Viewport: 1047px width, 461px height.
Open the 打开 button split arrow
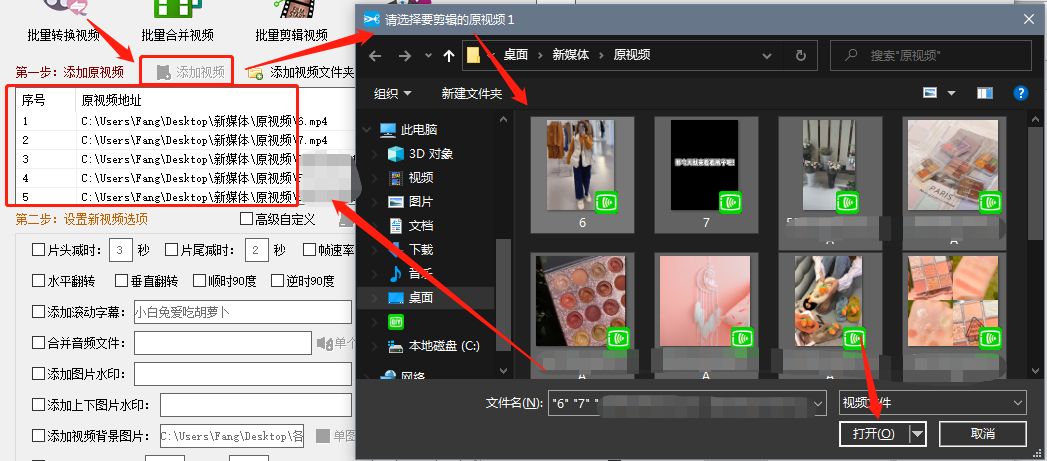[x=919, y=434]
